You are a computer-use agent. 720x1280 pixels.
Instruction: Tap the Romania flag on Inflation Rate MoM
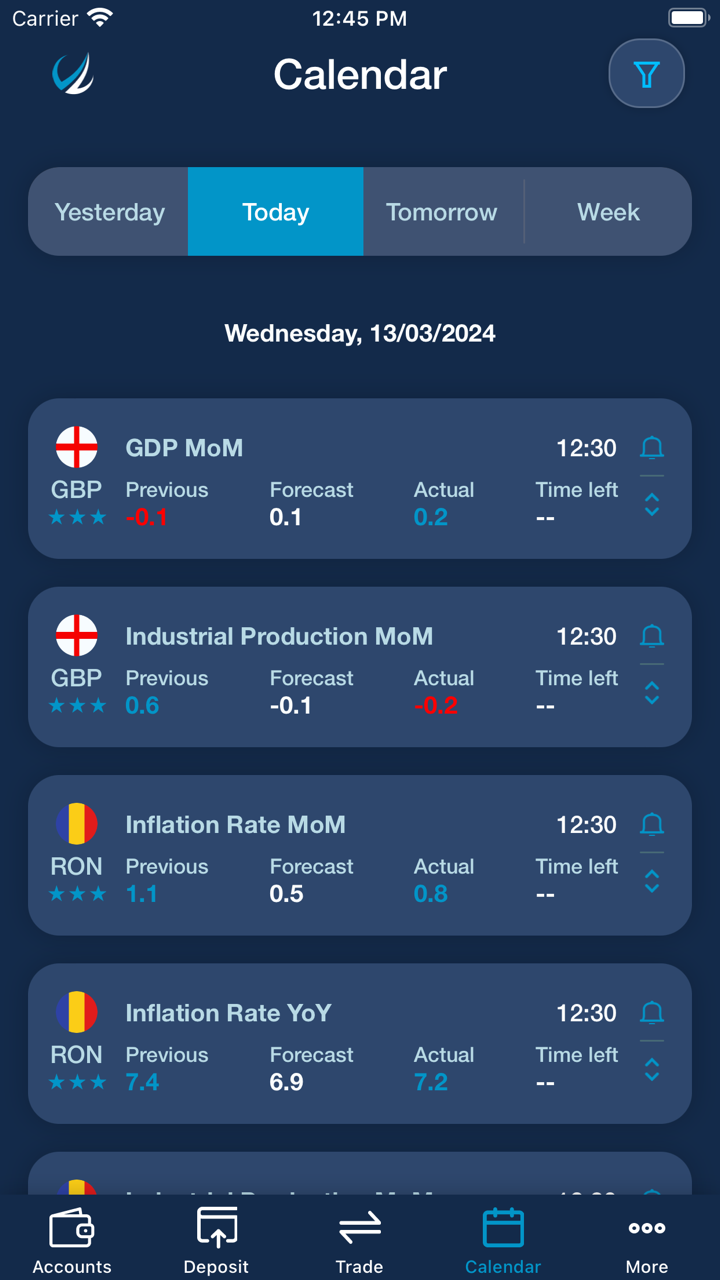tap(77, 824)
